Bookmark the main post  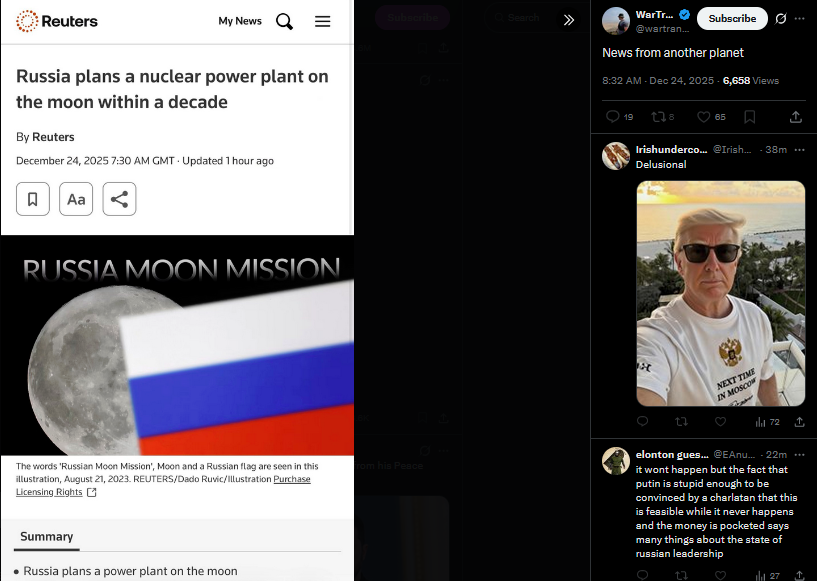[750, 117]
